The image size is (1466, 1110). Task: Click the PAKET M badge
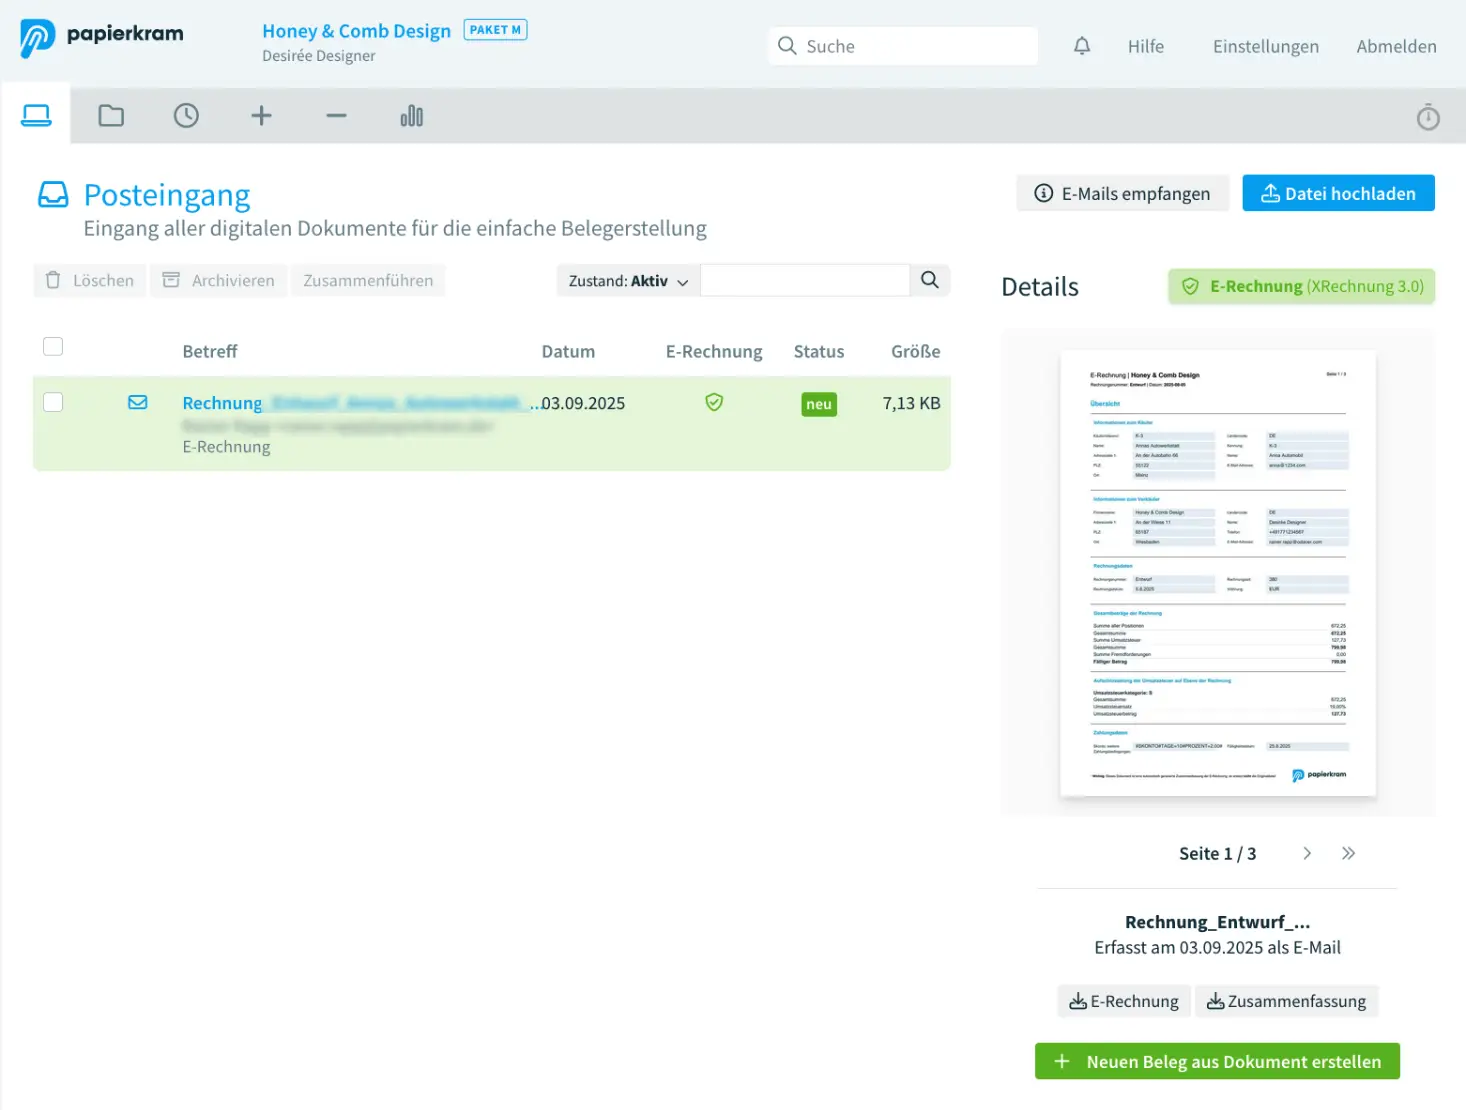click(495, 30)
